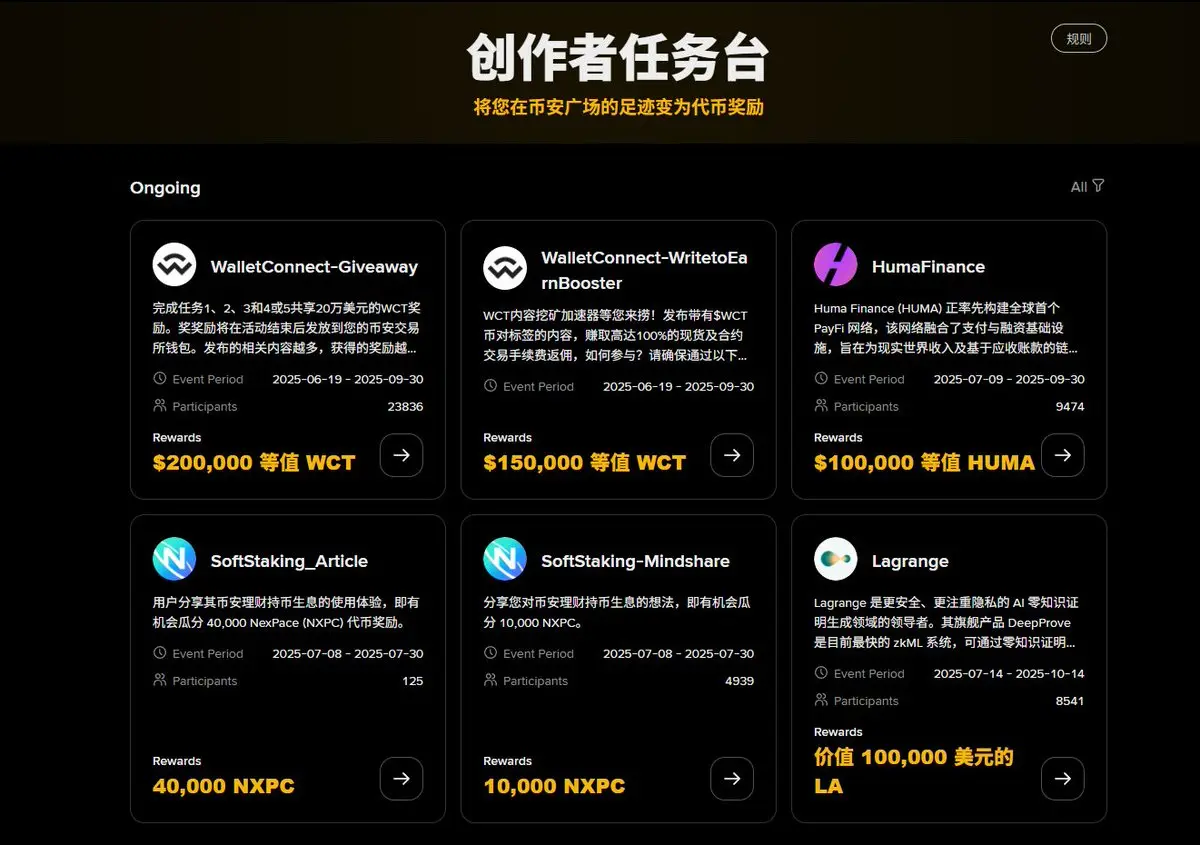The image size is (1200, 845).
Task: Click the clock icon in WalletConnect-WritetoEarnBooster card
Action: [x=490, y=386]
